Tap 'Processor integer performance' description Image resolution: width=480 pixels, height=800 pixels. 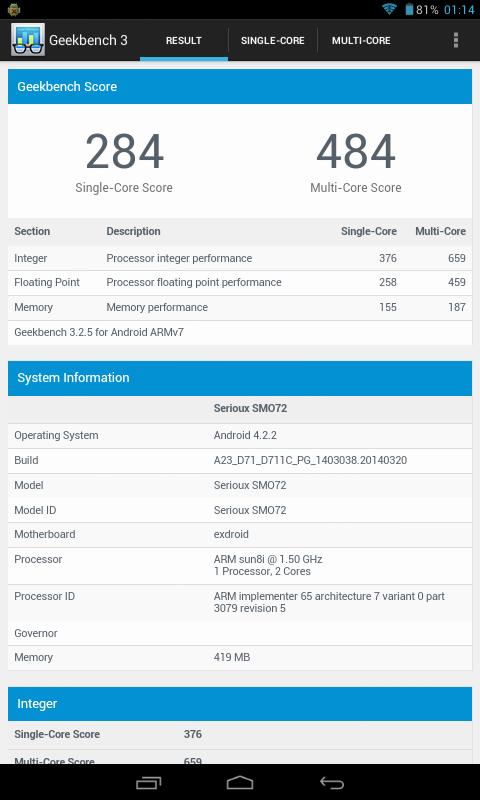pos(179,258)
